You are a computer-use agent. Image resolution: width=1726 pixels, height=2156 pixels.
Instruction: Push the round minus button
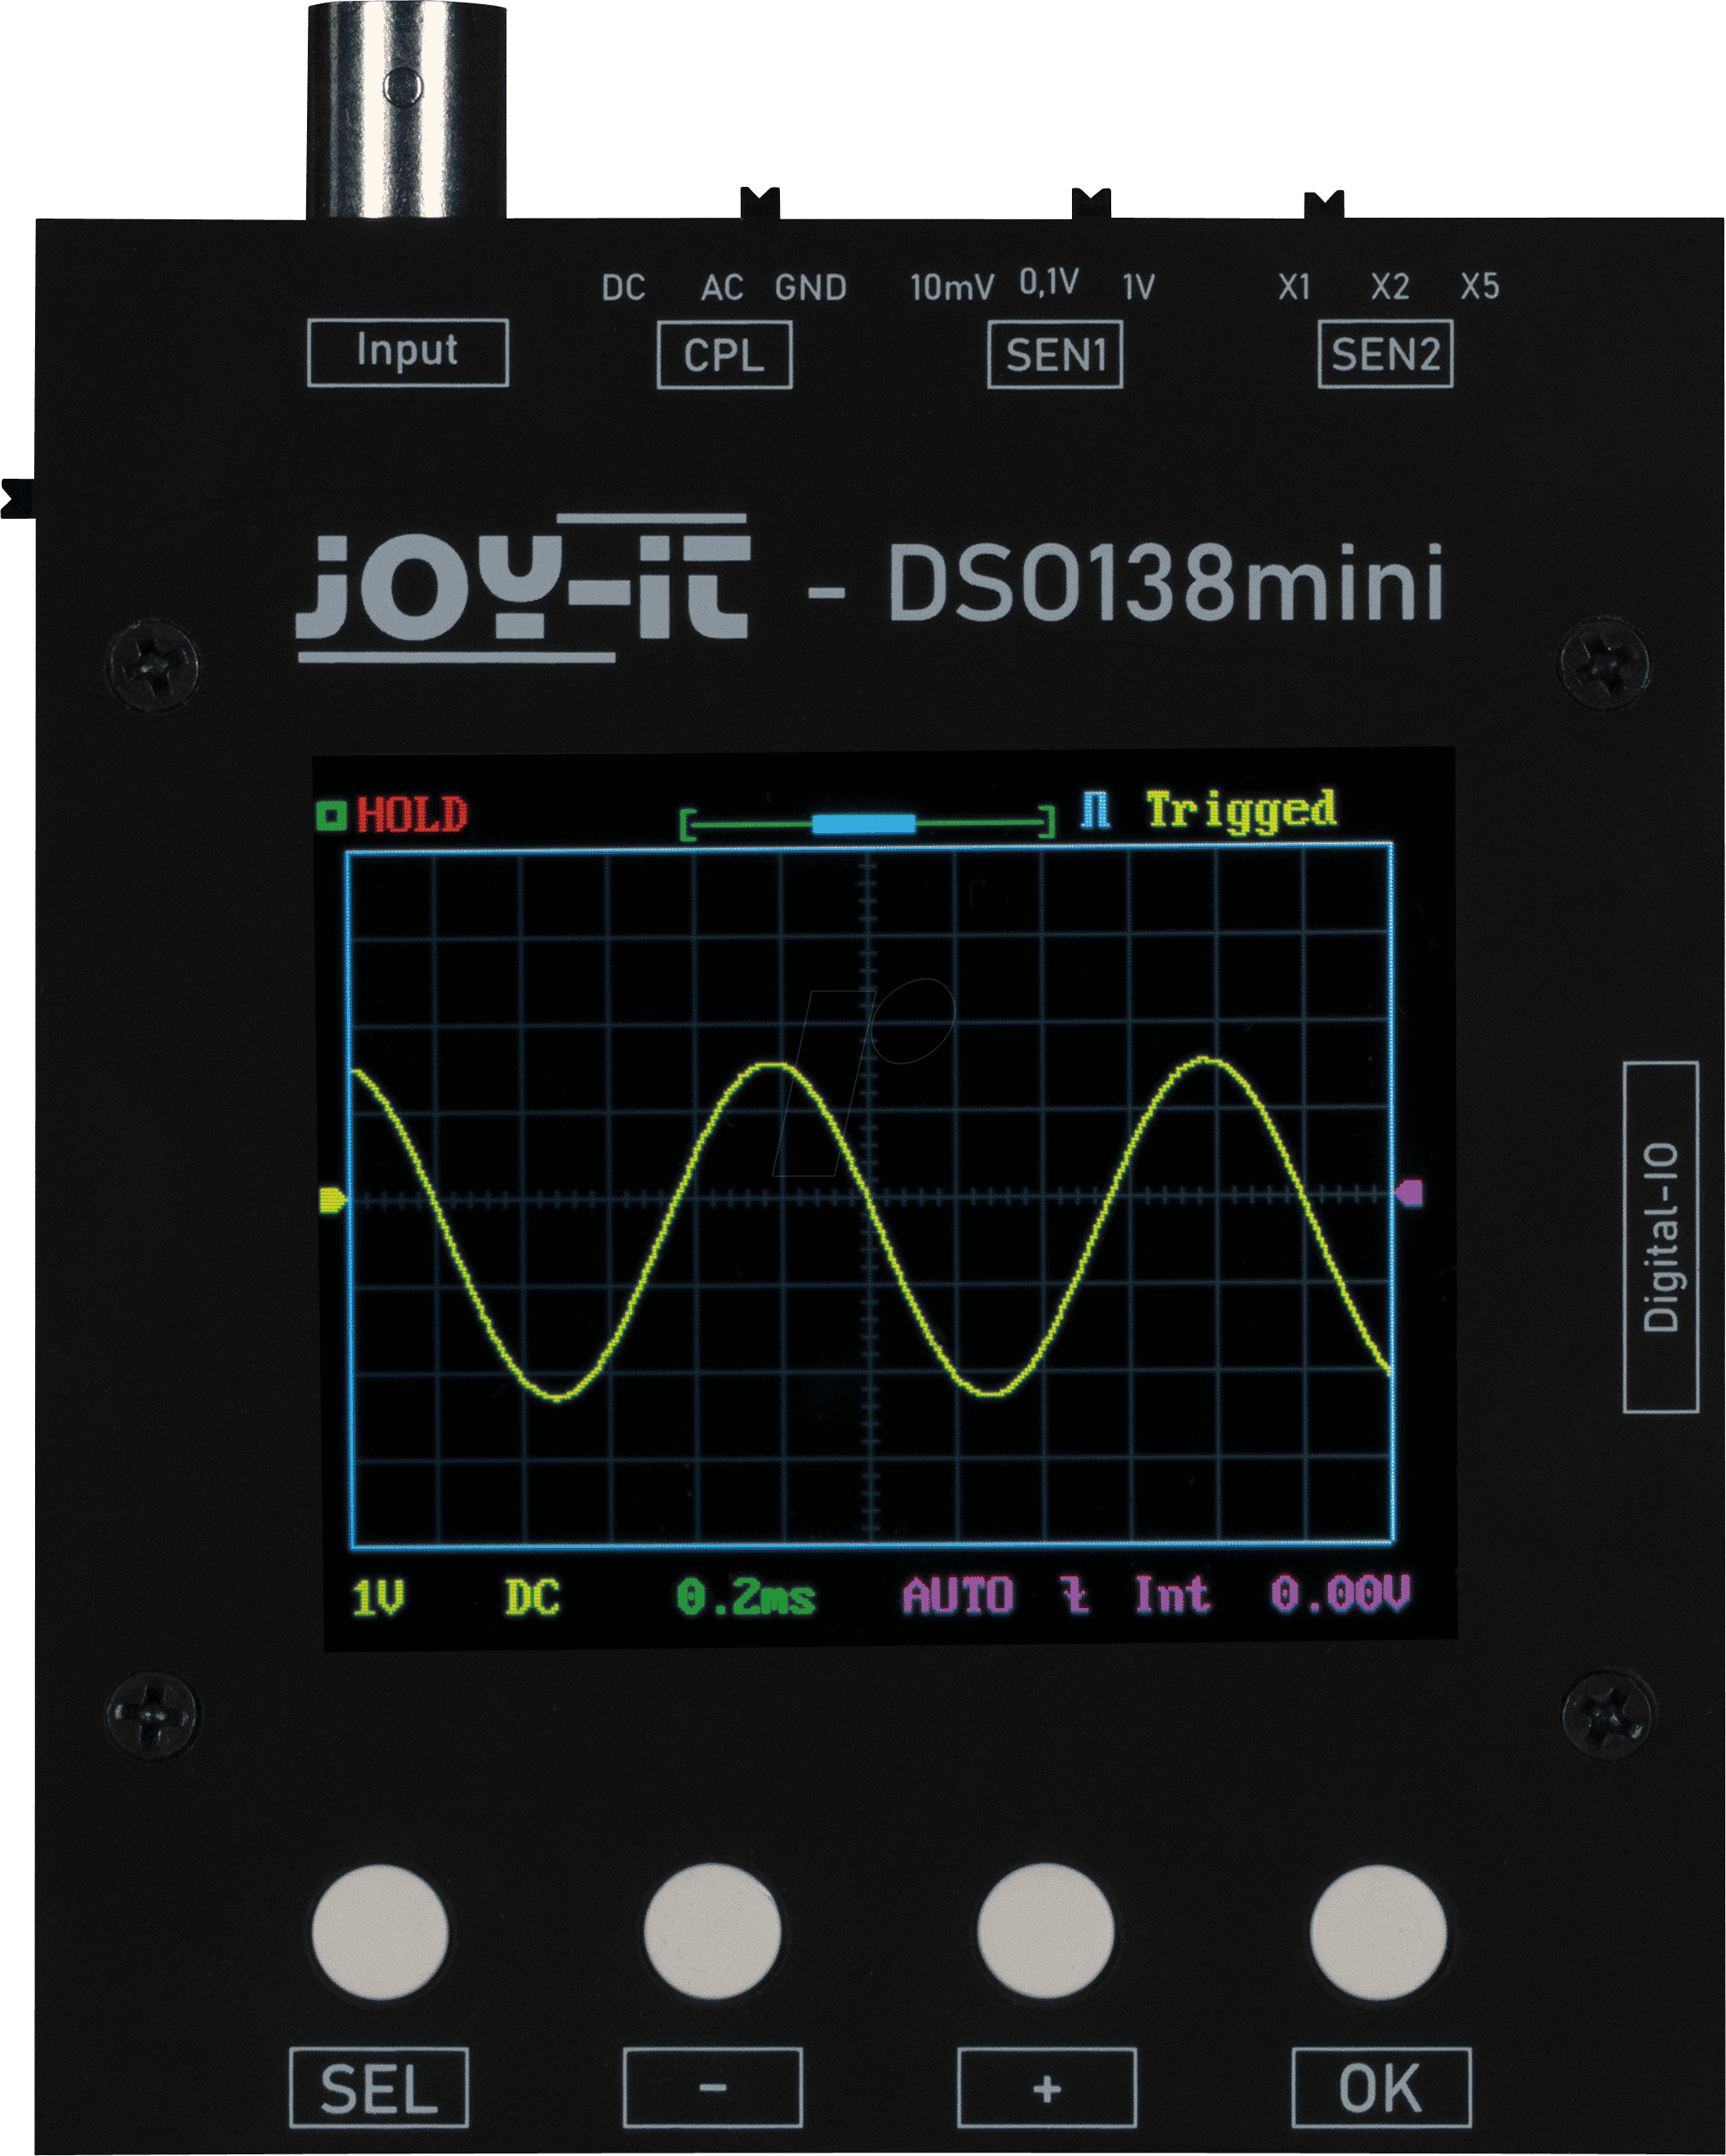(712, 1932)
